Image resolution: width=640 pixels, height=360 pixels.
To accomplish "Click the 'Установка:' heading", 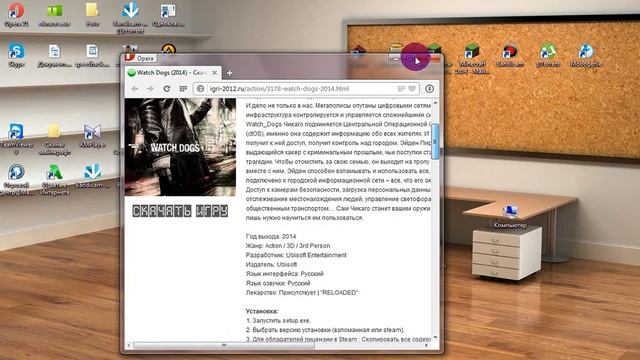I will click(262, 311).
